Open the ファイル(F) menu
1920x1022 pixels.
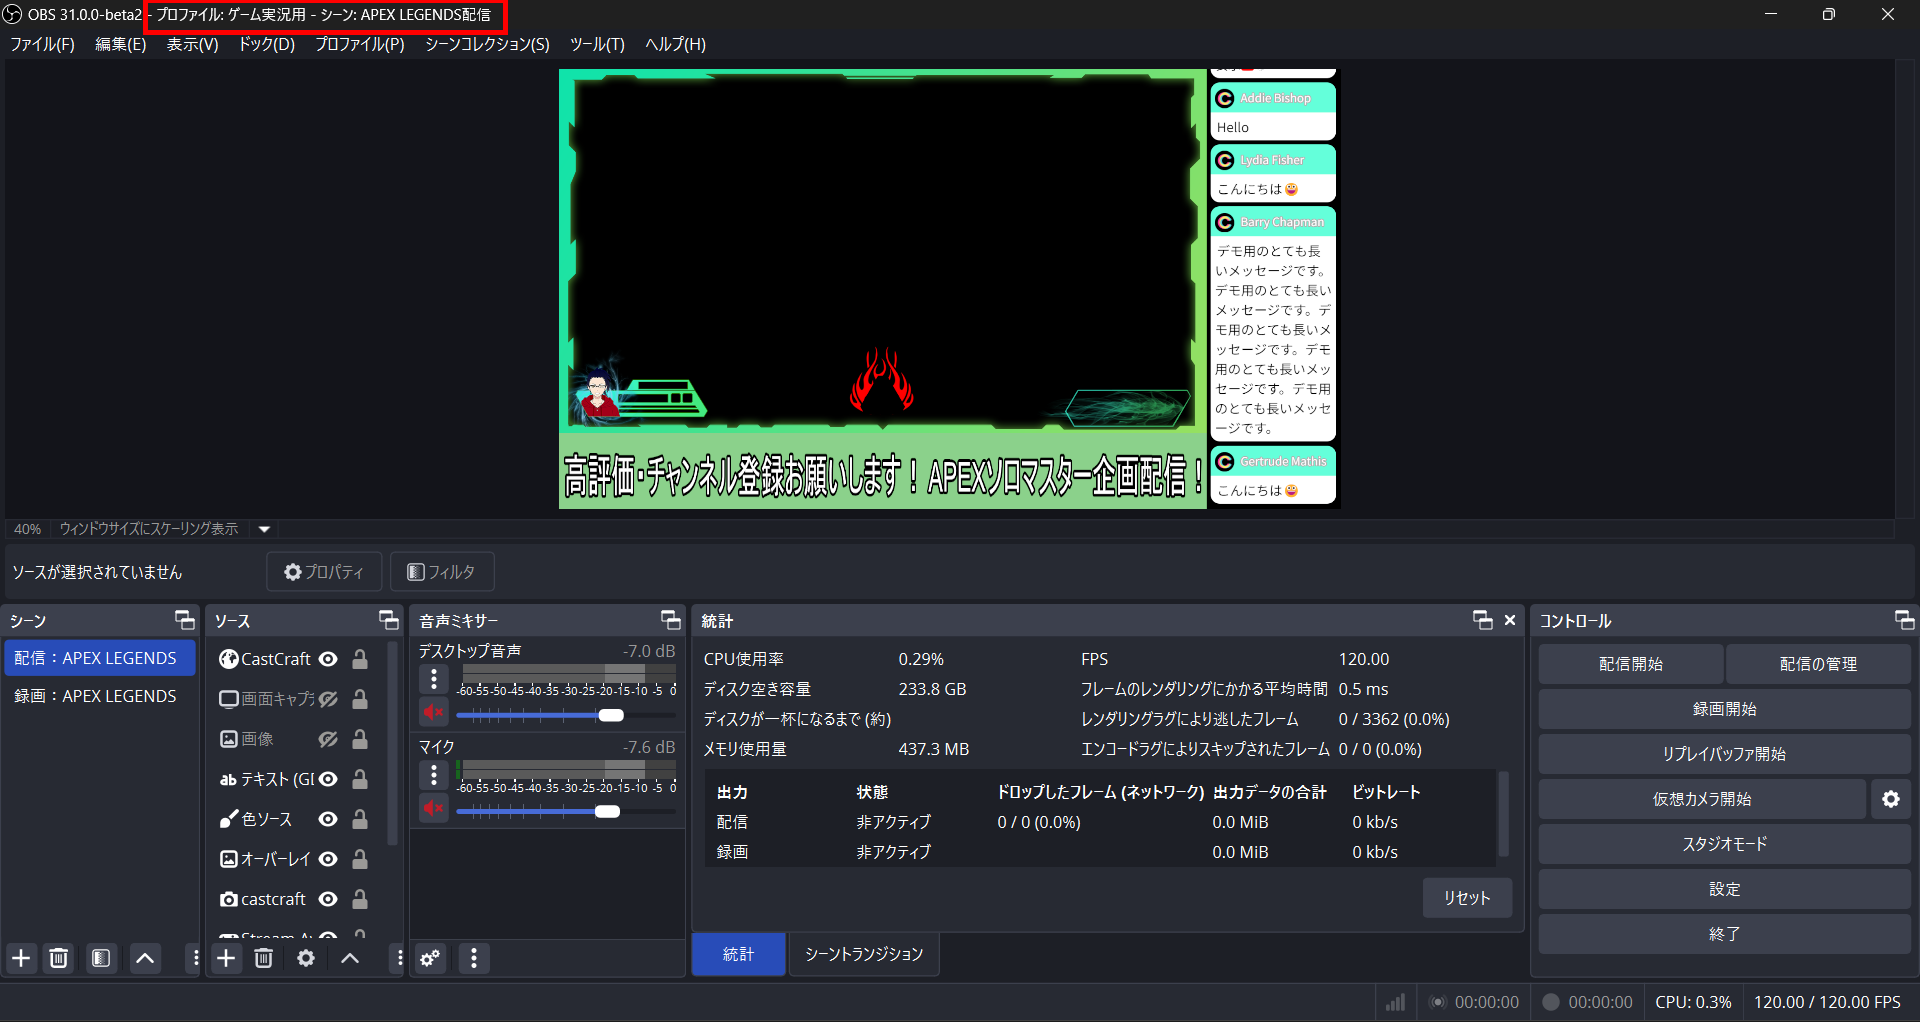tap(42, 44)
